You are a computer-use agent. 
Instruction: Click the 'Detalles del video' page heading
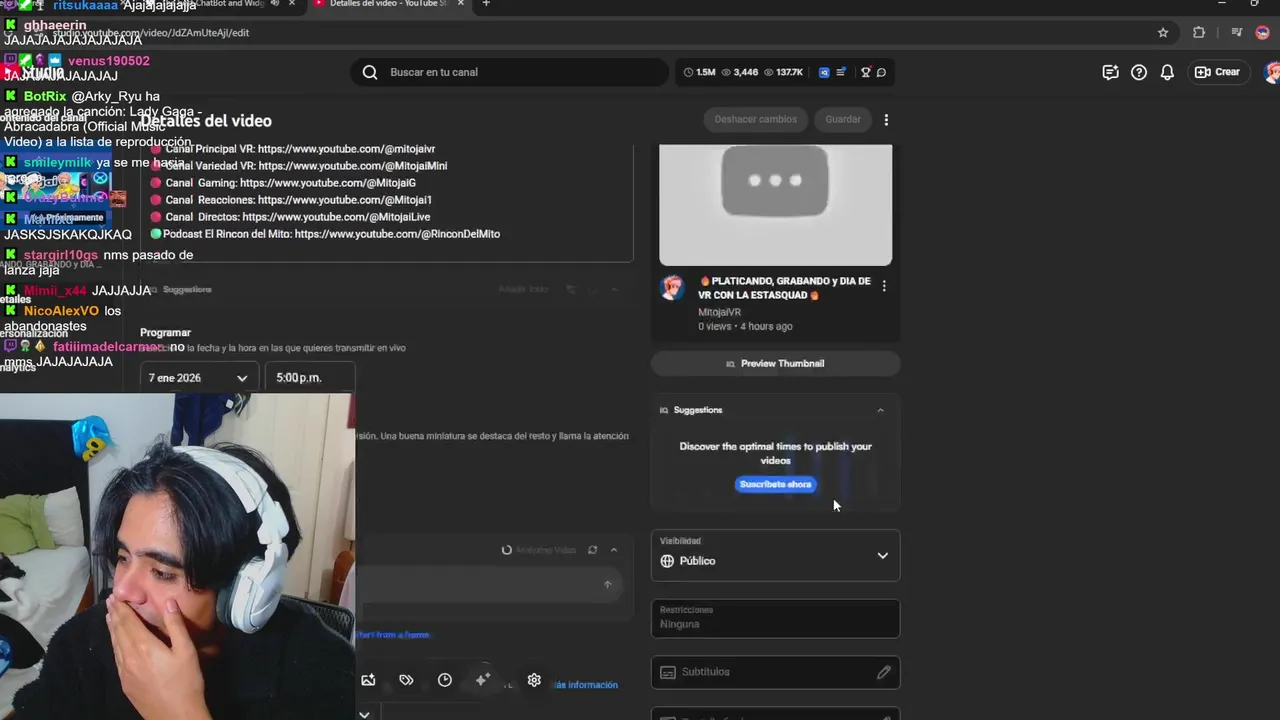tap(206, 121)
